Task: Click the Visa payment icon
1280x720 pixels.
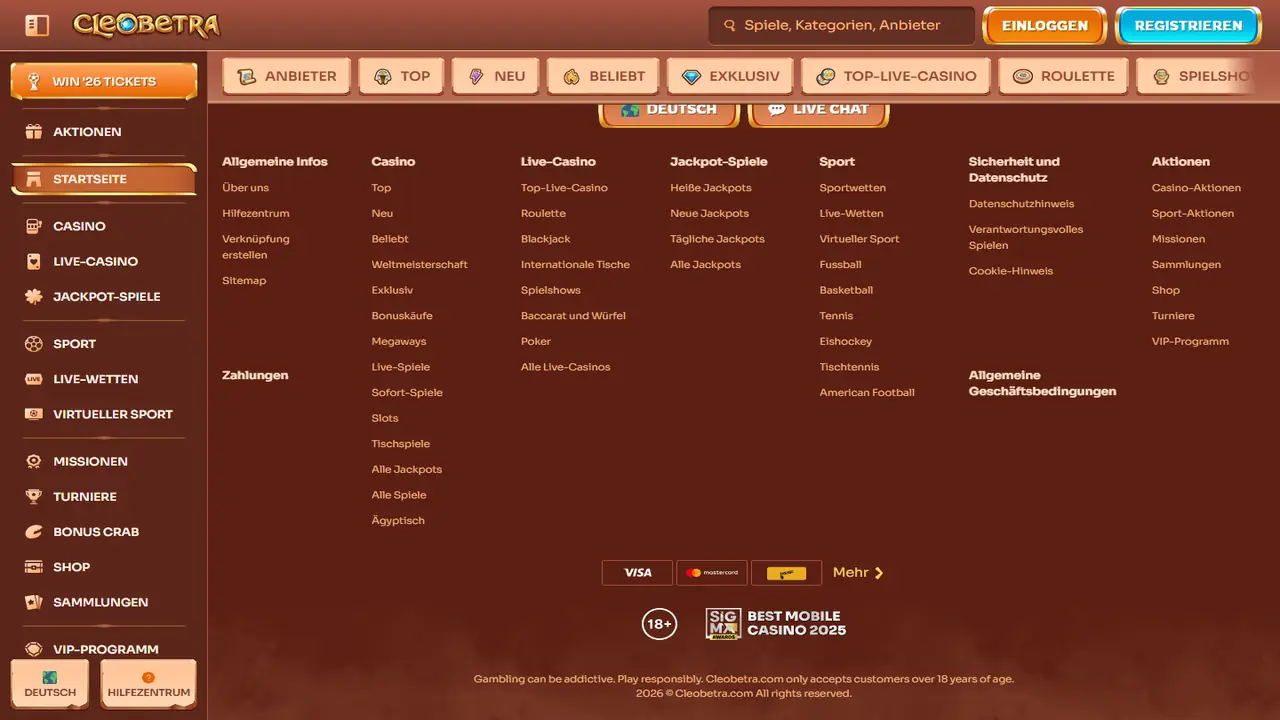Action: tap(637, 573)
